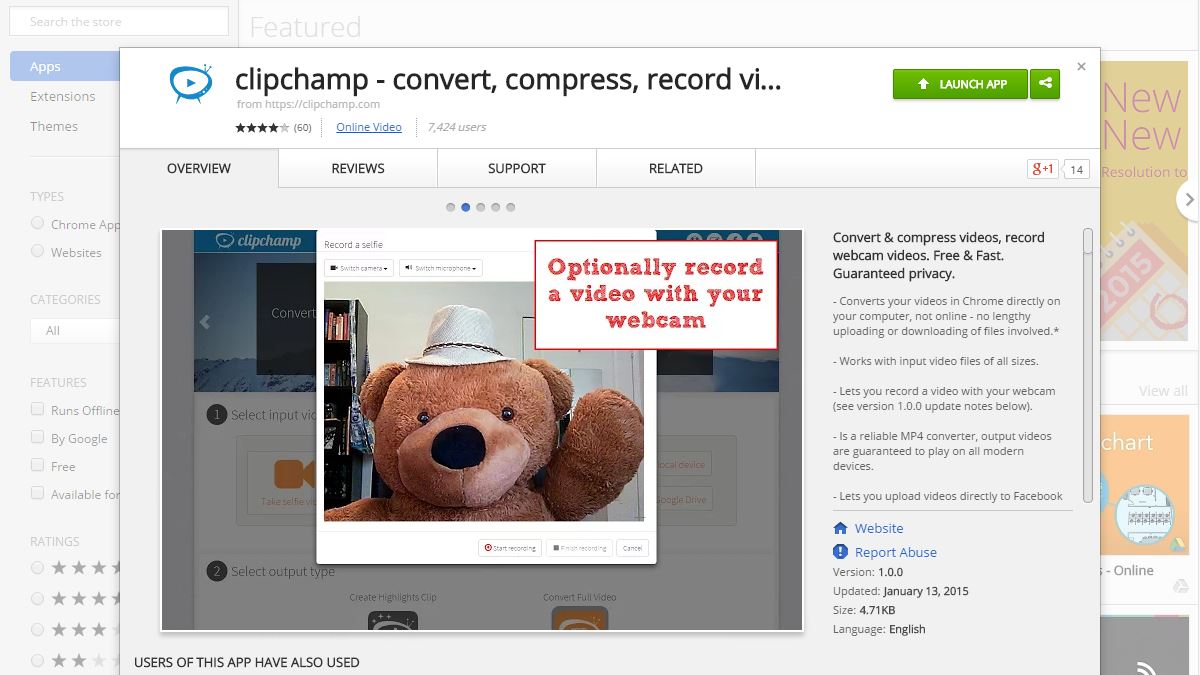1200x675 pixels.
Task: Select the first screenshot pagination dot
Action: pos(451,207)
